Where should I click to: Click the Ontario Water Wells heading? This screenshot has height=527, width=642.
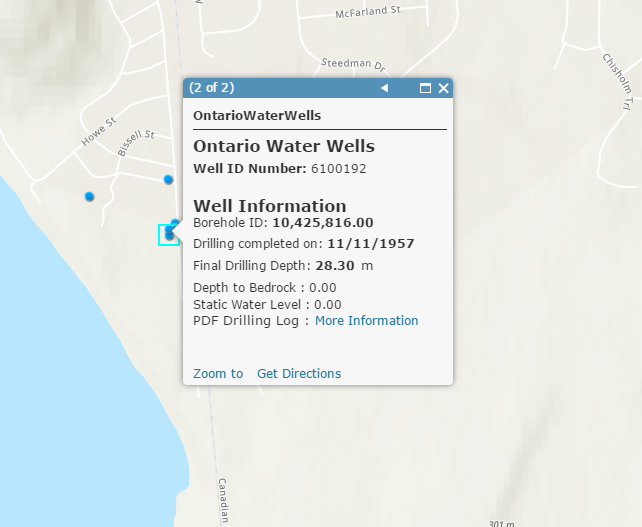(x=284, y=146)
